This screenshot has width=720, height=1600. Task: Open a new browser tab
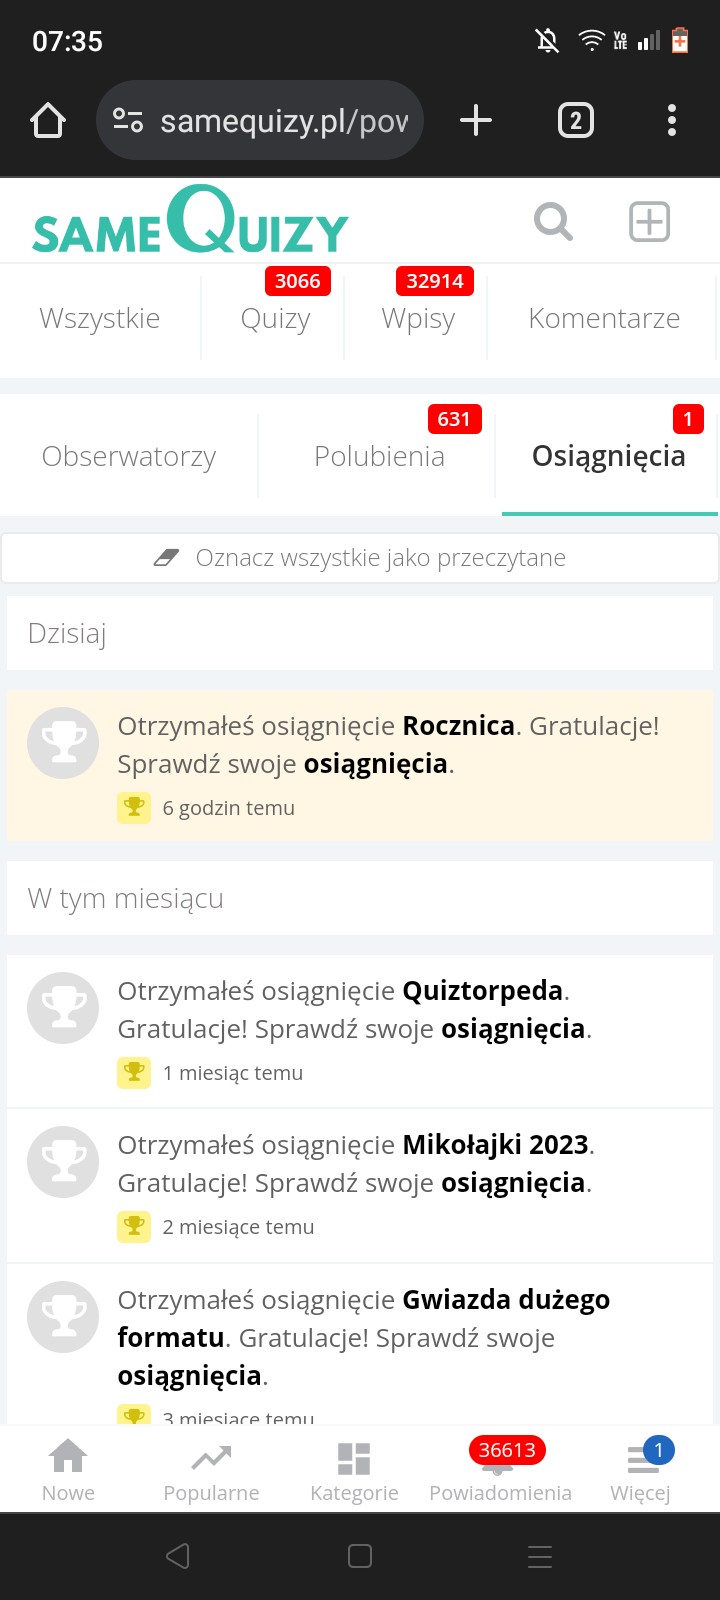(x=476, y=121)
